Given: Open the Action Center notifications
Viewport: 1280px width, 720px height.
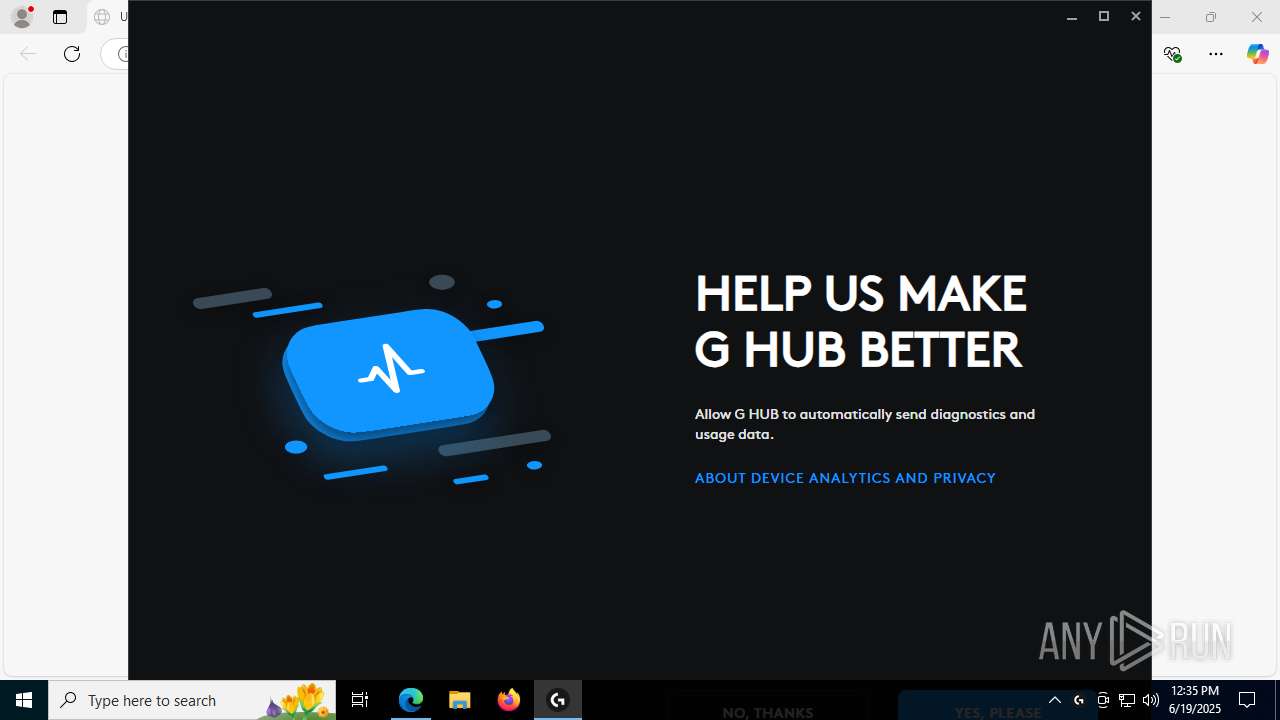Looking at the screenshot, I should point(1248,700).
